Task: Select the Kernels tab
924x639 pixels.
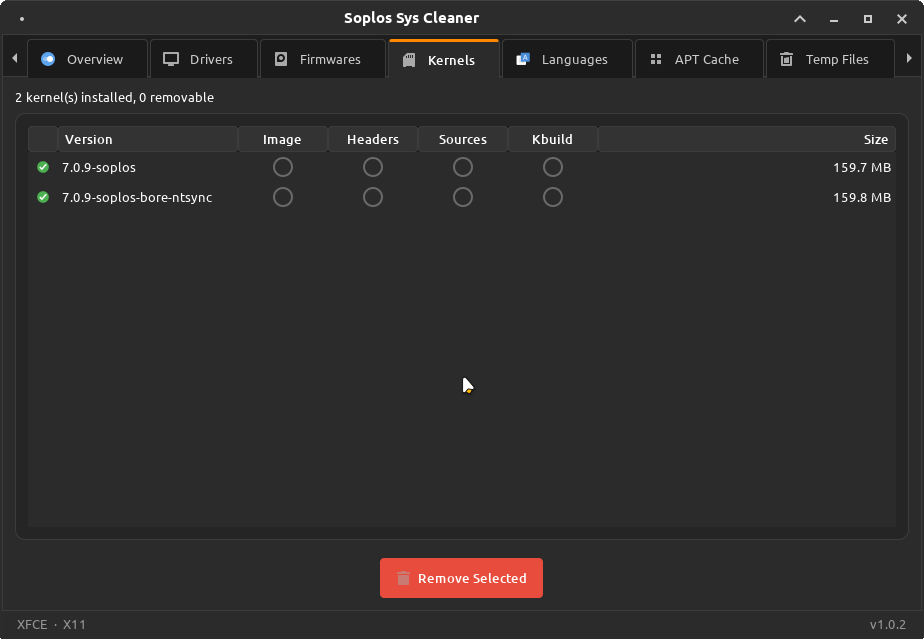Action: pyautogui.click(x=444, y=59)
